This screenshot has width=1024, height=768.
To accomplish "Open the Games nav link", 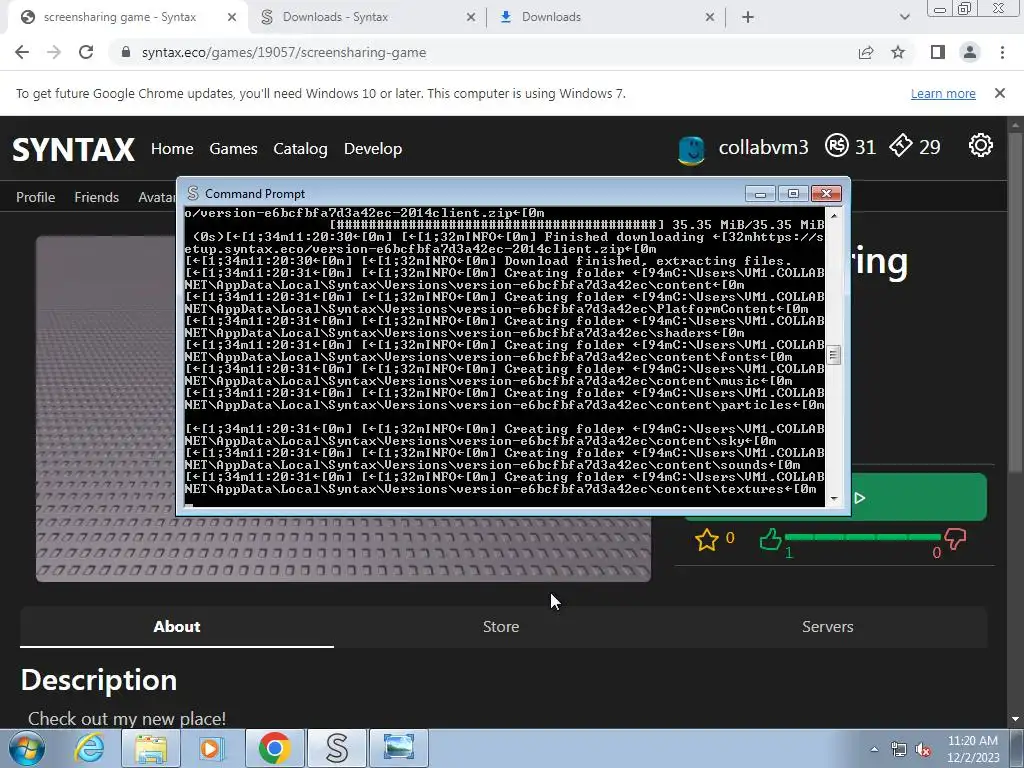I will pyautogui.click(x=233, y=149).
